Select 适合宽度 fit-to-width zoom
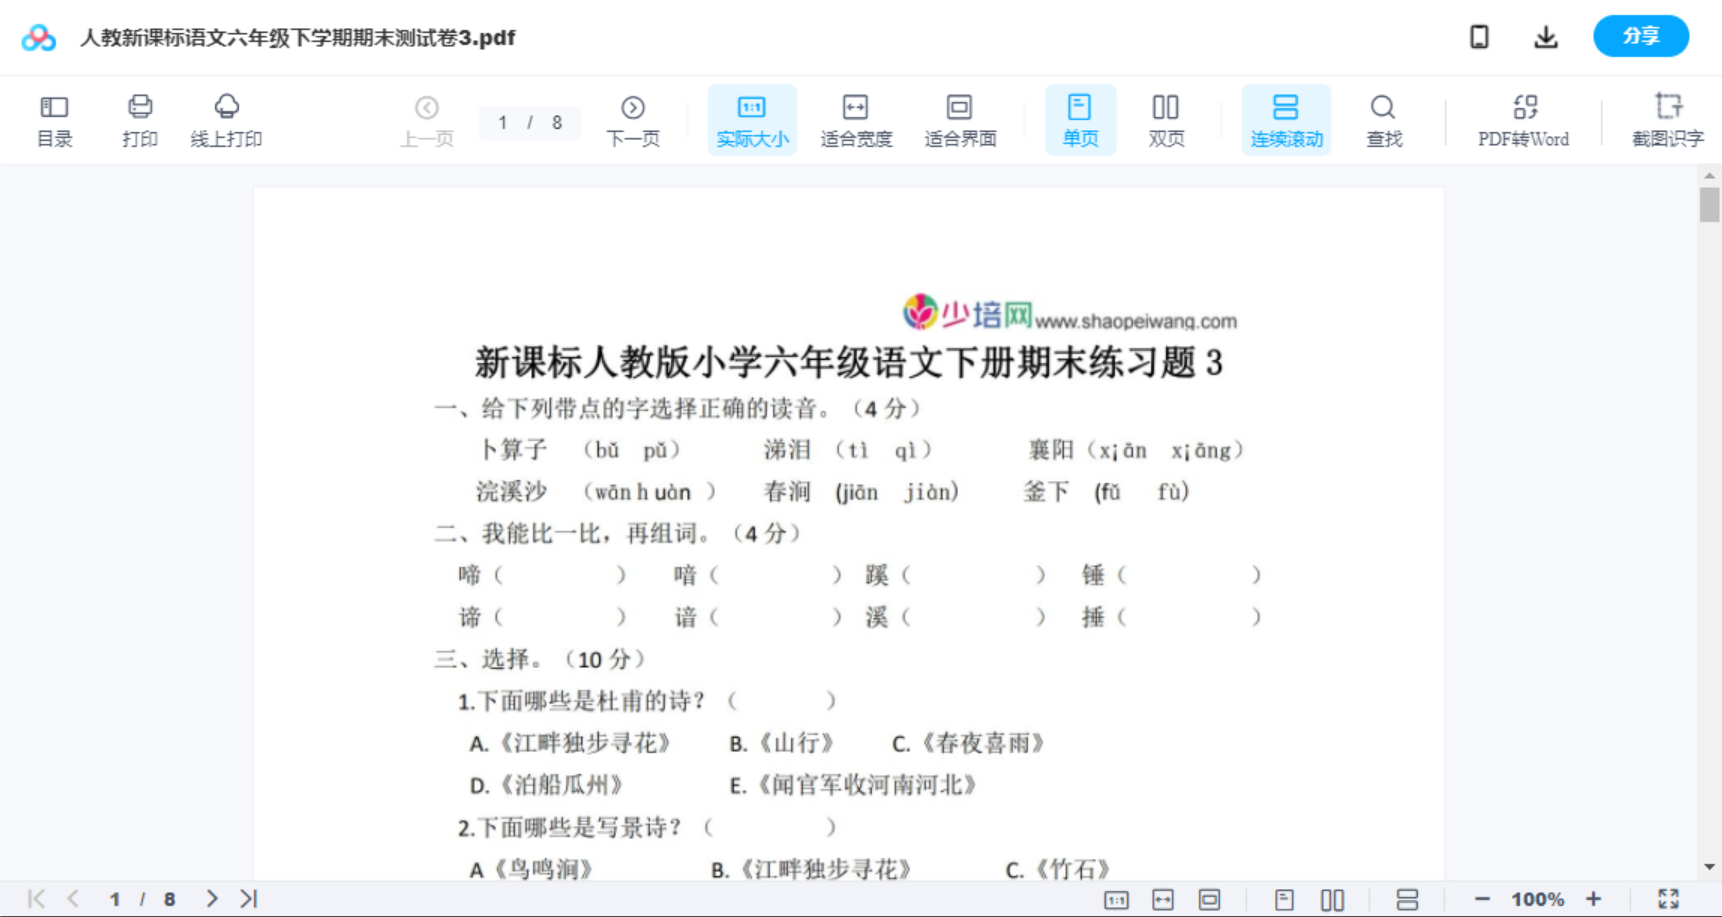 (x=856, y=119)
